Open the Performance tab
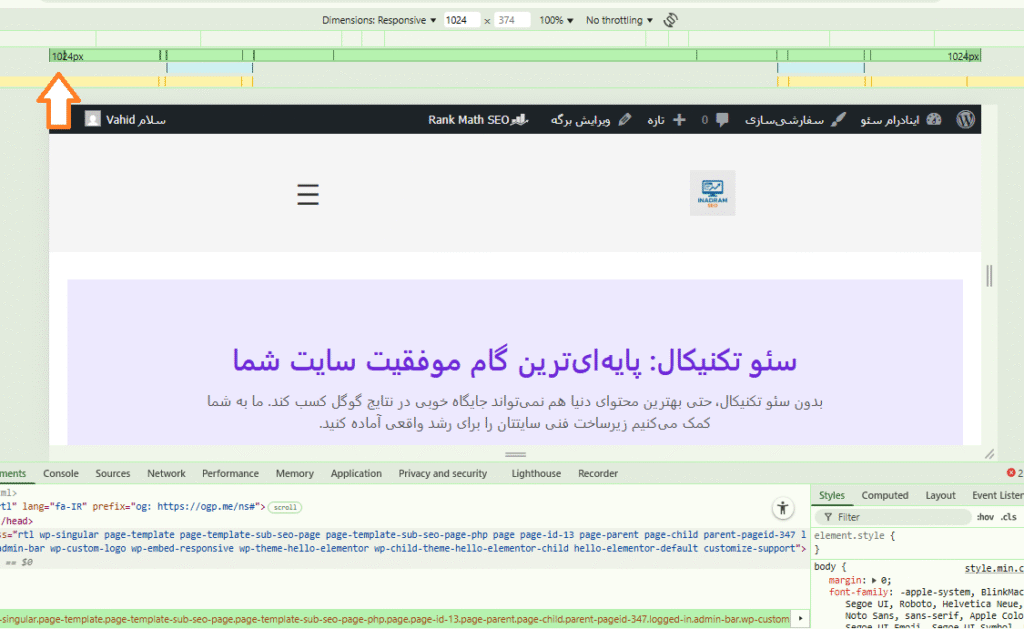Screen dimensions: 1024x629 pos(230,474)
